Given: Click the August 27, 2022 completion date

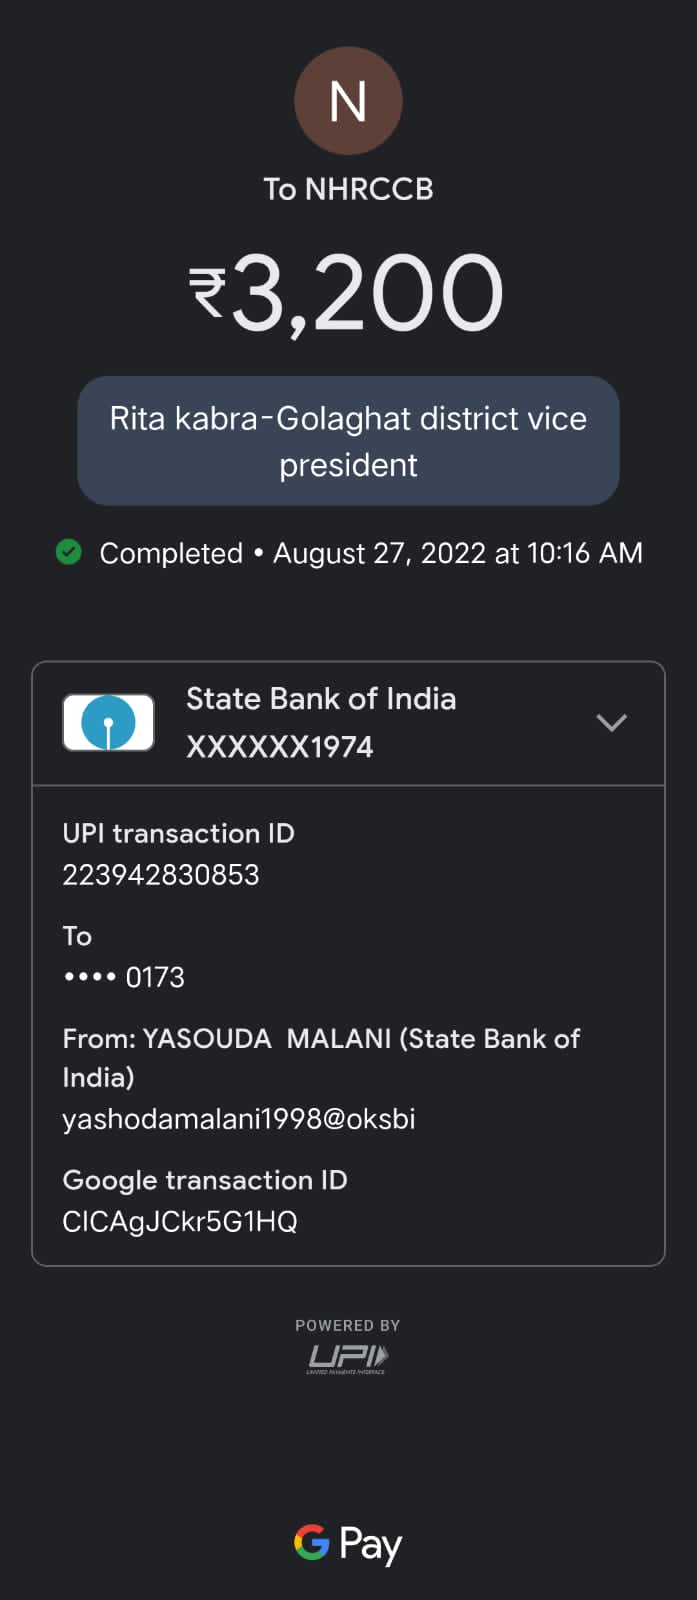Looking at the screenshot, I should [457, 553].
